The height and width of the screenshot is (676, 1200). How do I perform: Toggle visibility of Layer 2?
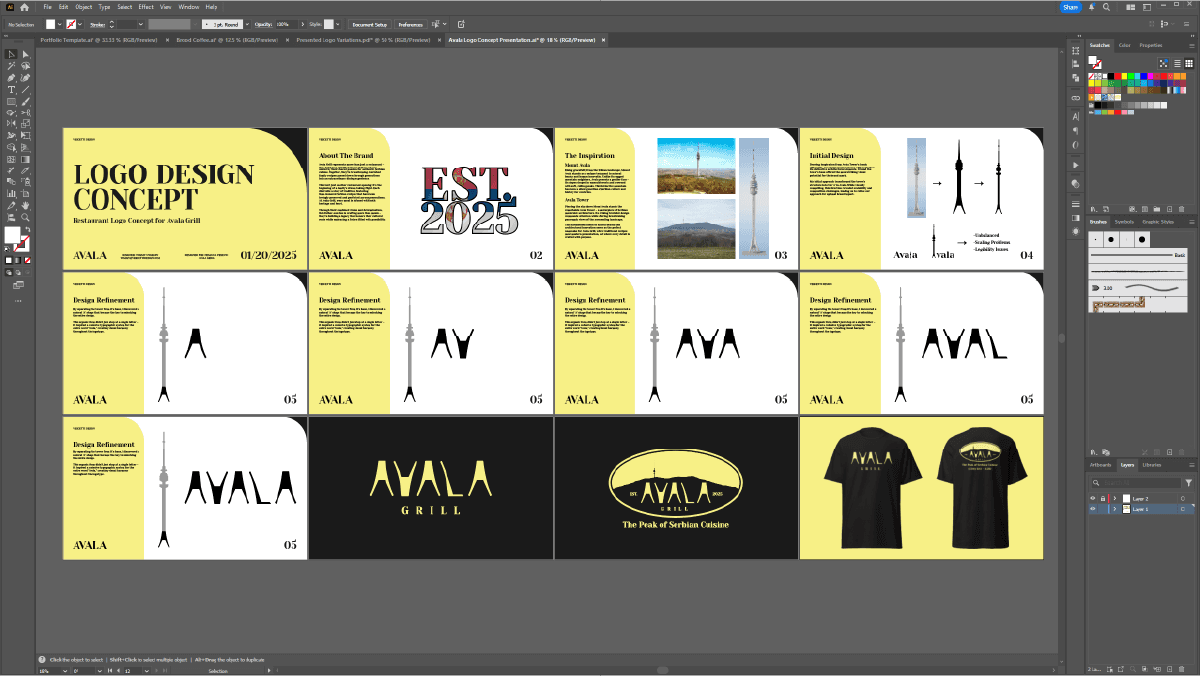click(x=1092, y=498)
